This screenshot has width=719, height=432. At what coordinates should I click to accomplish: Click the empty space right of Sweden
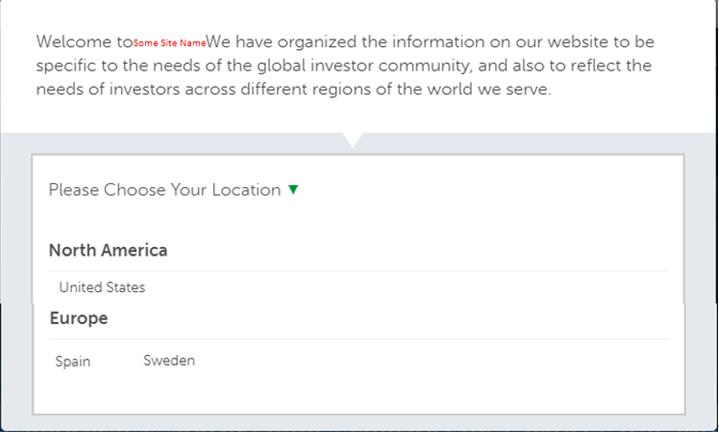click(436, 360)
